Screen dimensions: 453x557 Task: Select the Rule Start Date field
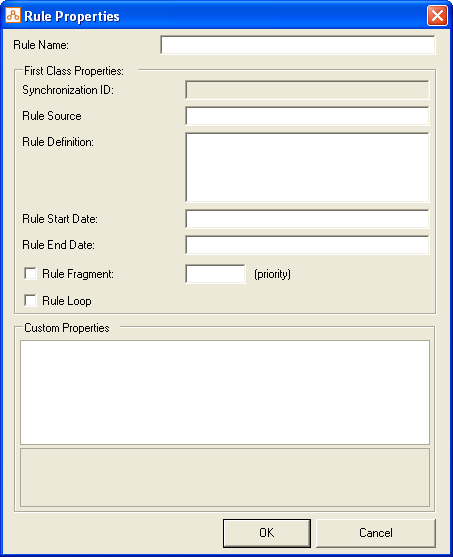[307, 219]
